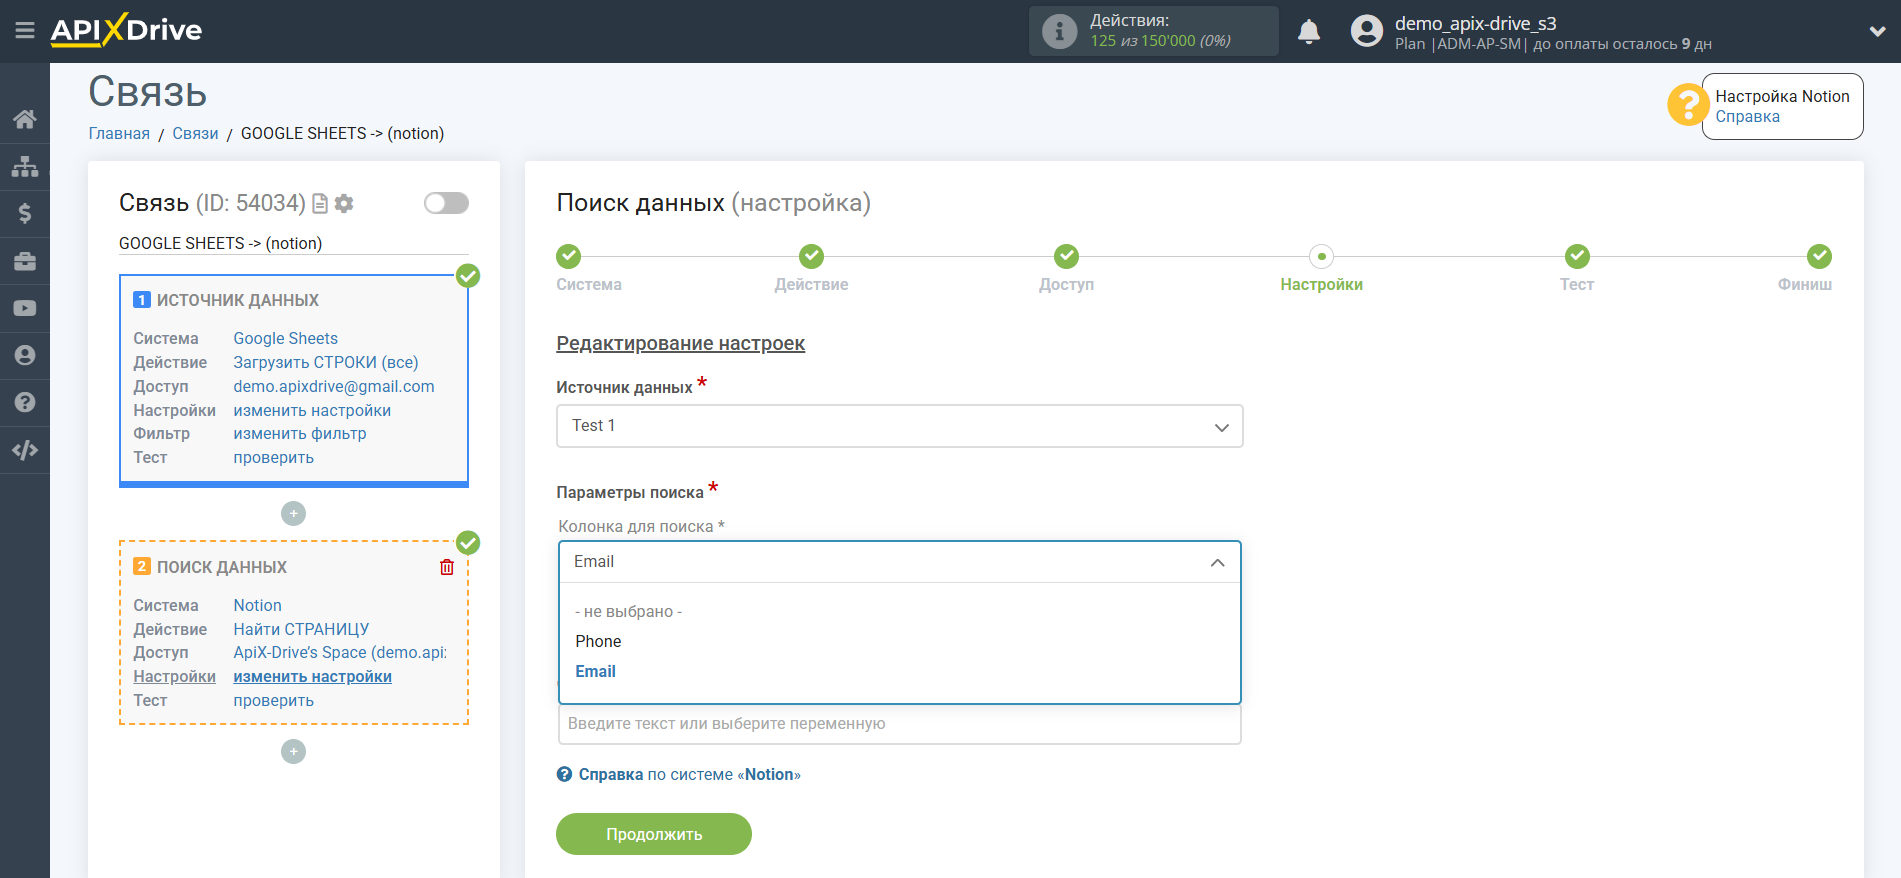
Task: Click the Справка question icon near Notion
Action: tap(564, 774)
